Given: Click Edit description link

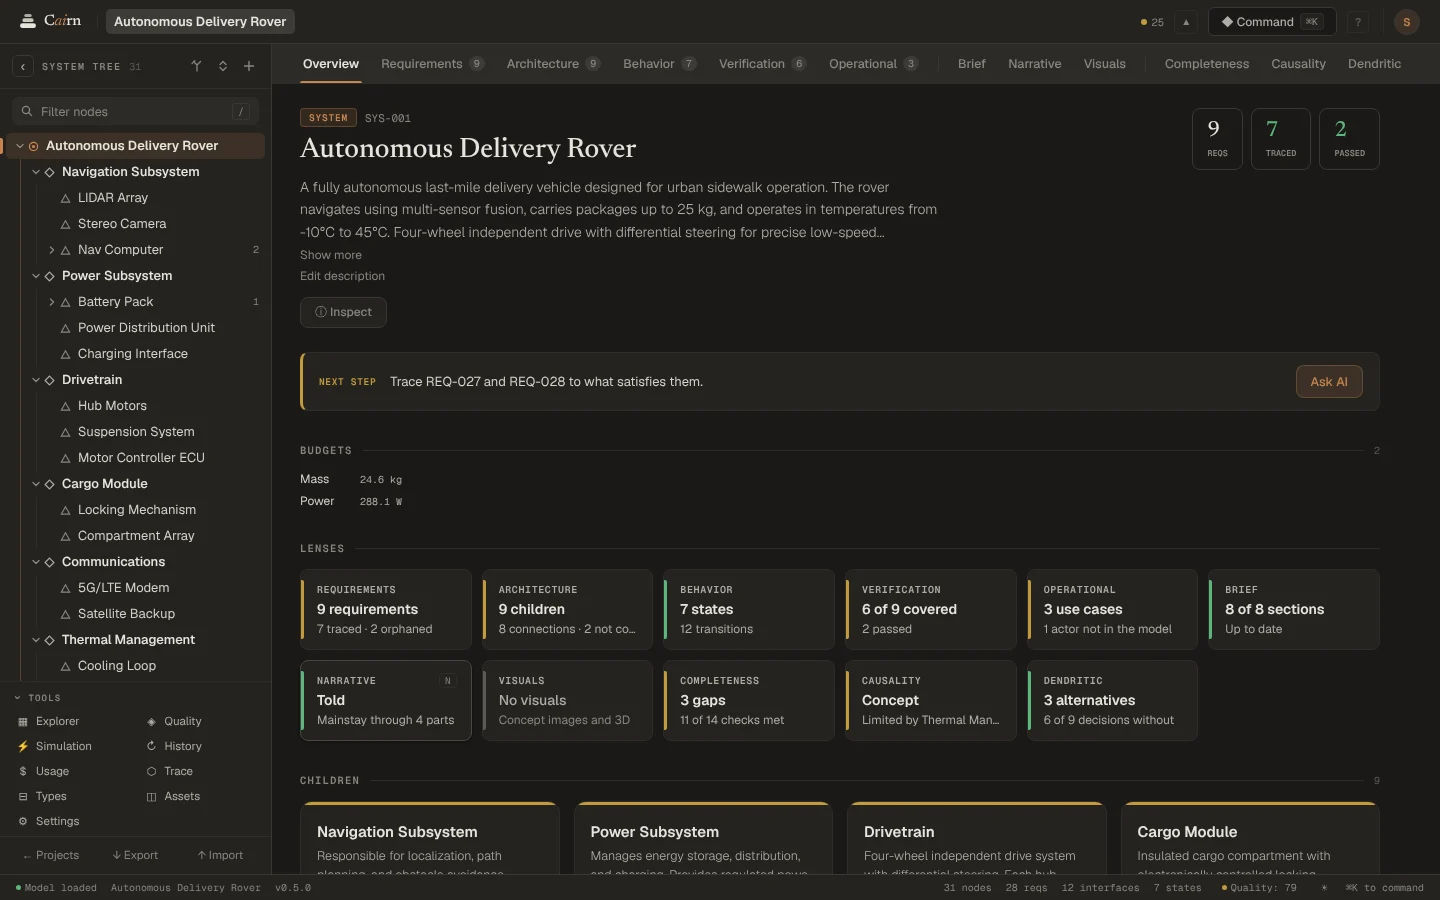Looking at the screenshot, I should [x=342, y=276].
